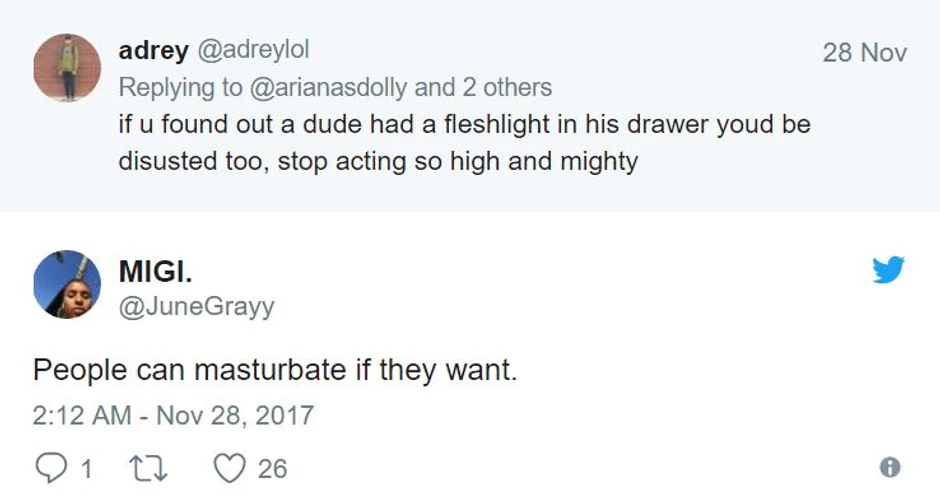The image size is (940, 503).
Task: Click the reply speech bubble icon
Action: click(50, 466)
